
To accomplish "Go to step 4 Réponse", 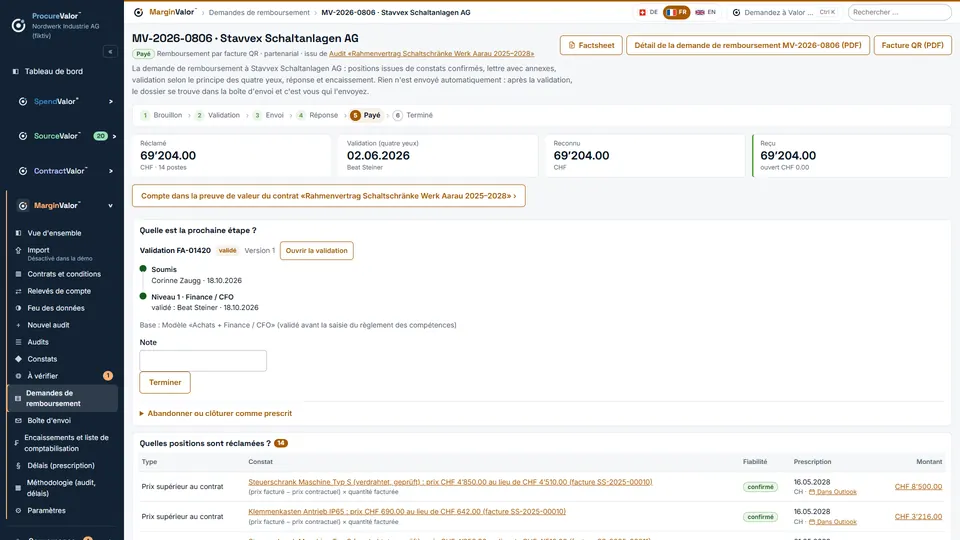I will [317, 115].
